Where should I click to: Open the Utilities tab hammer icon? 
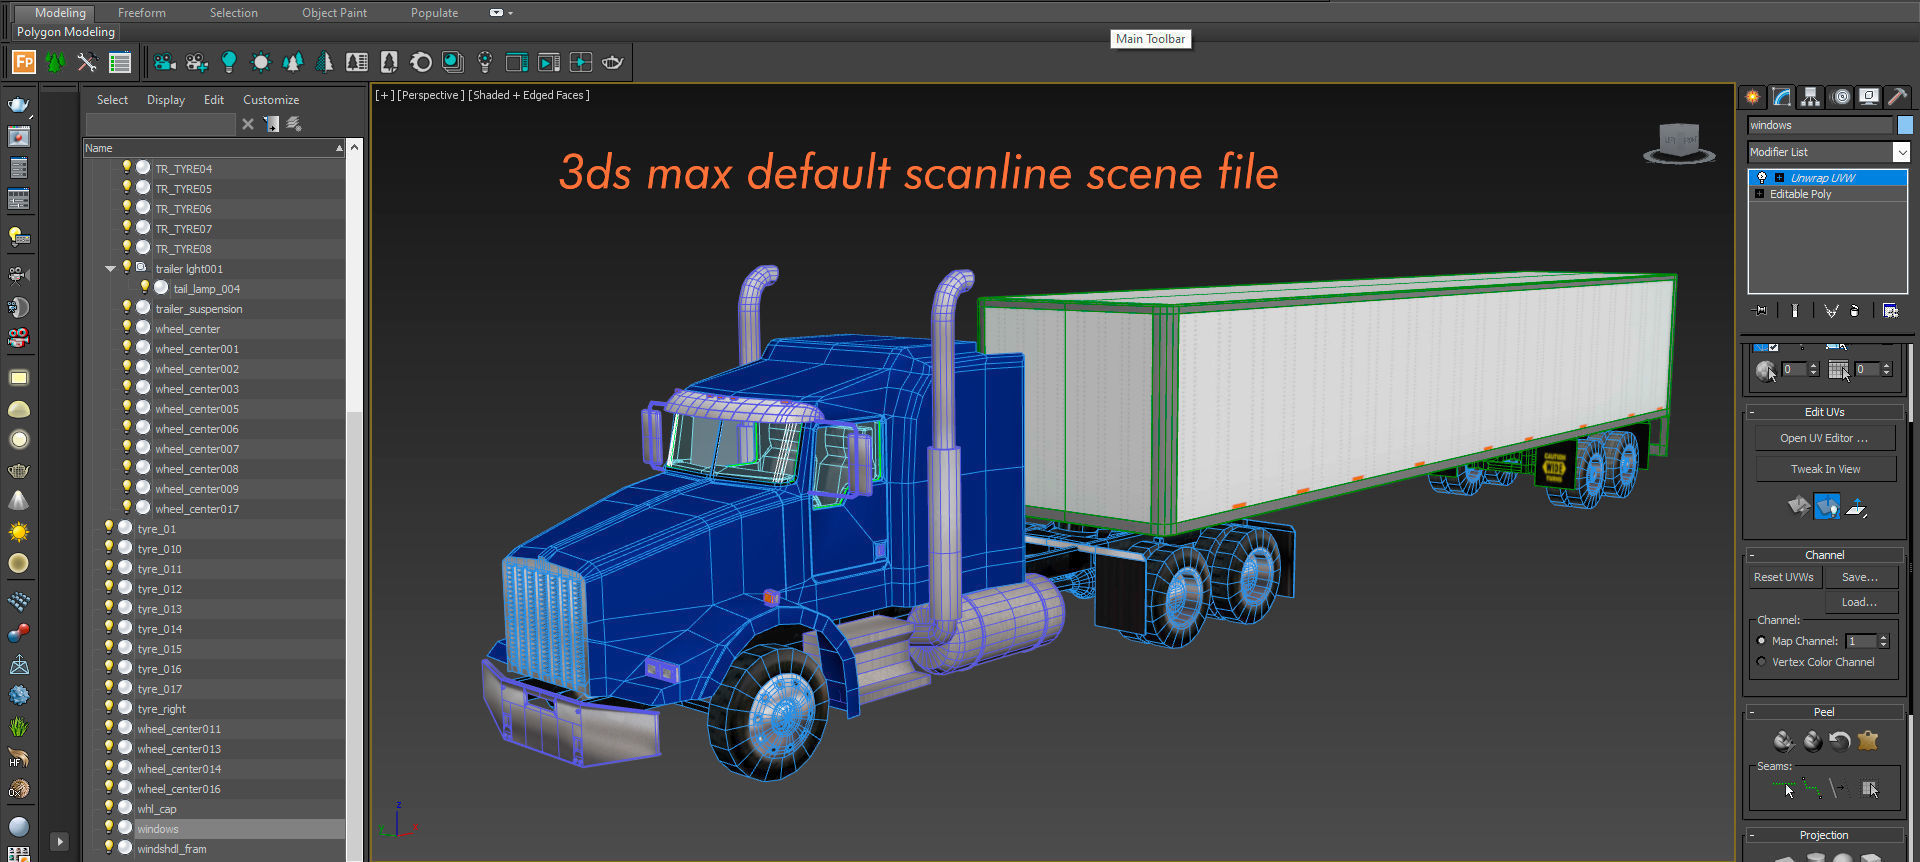(1897, 97)
